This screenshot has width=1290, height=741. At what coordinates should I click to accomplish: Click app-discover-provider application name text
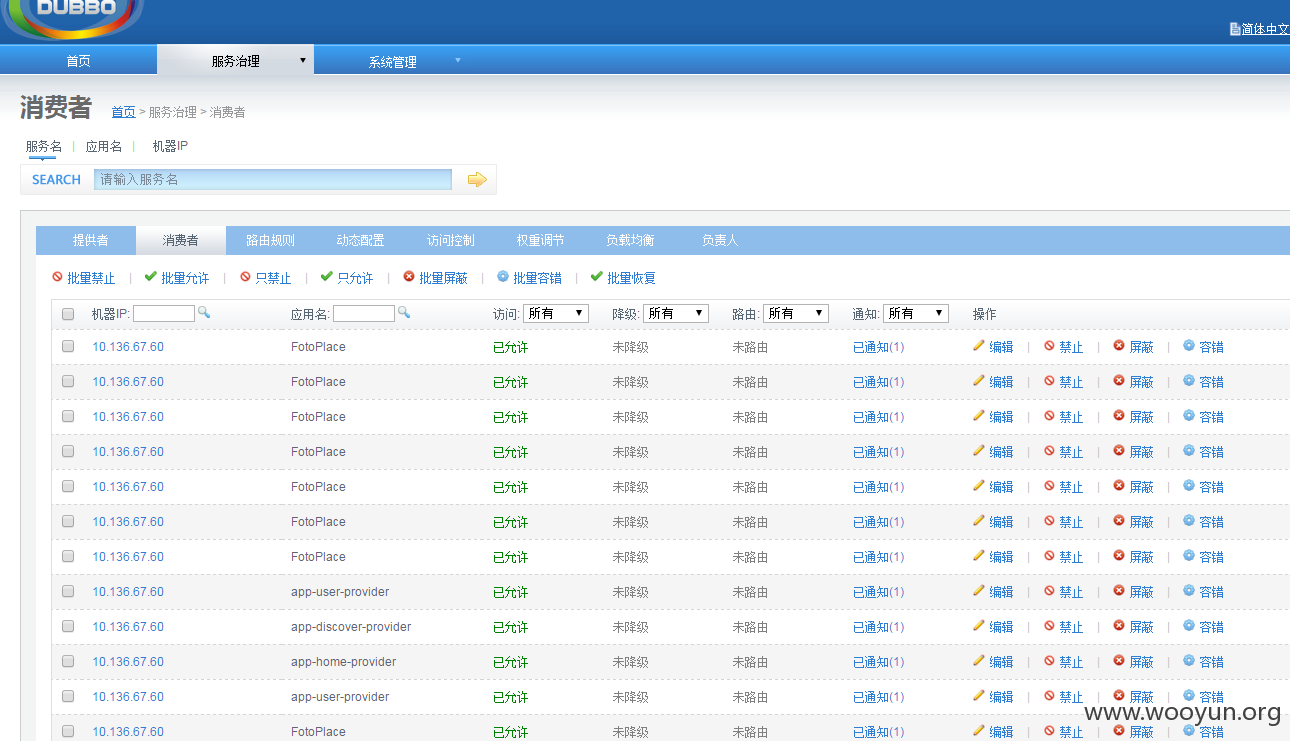click(351, 627)
